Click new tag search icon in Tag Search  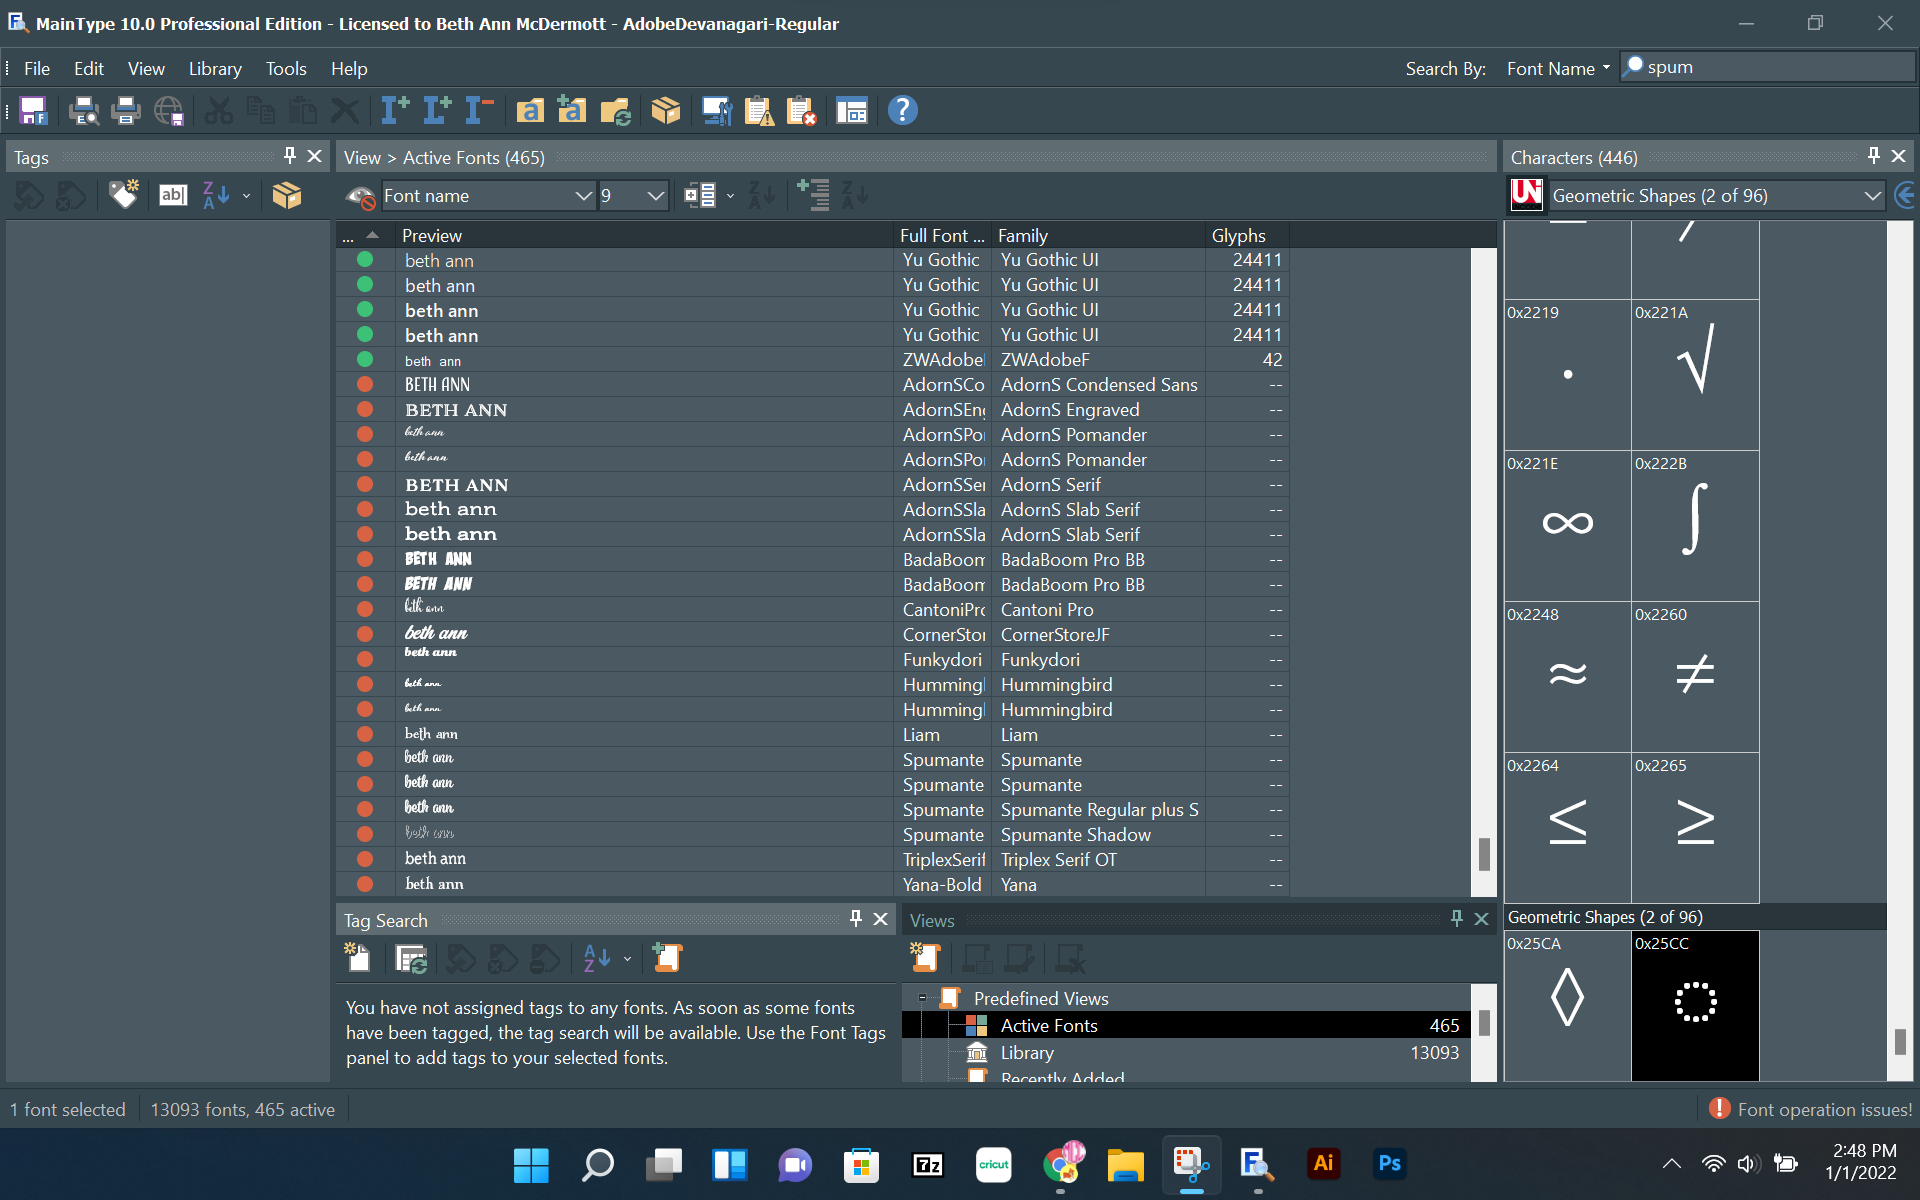357,958
